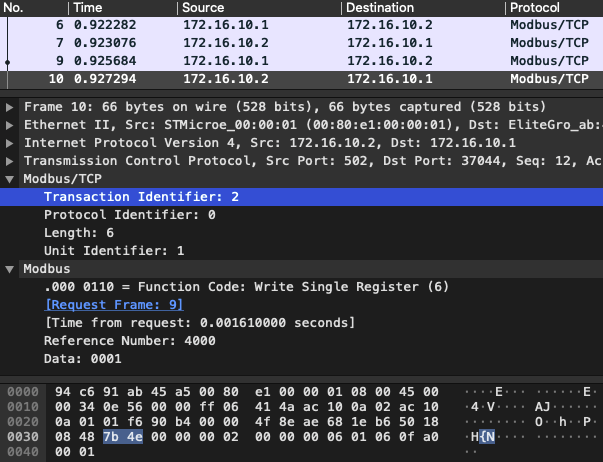Select the Protocol Identifier: 0 field
This screenshot has width=603, height=462.
302,215
